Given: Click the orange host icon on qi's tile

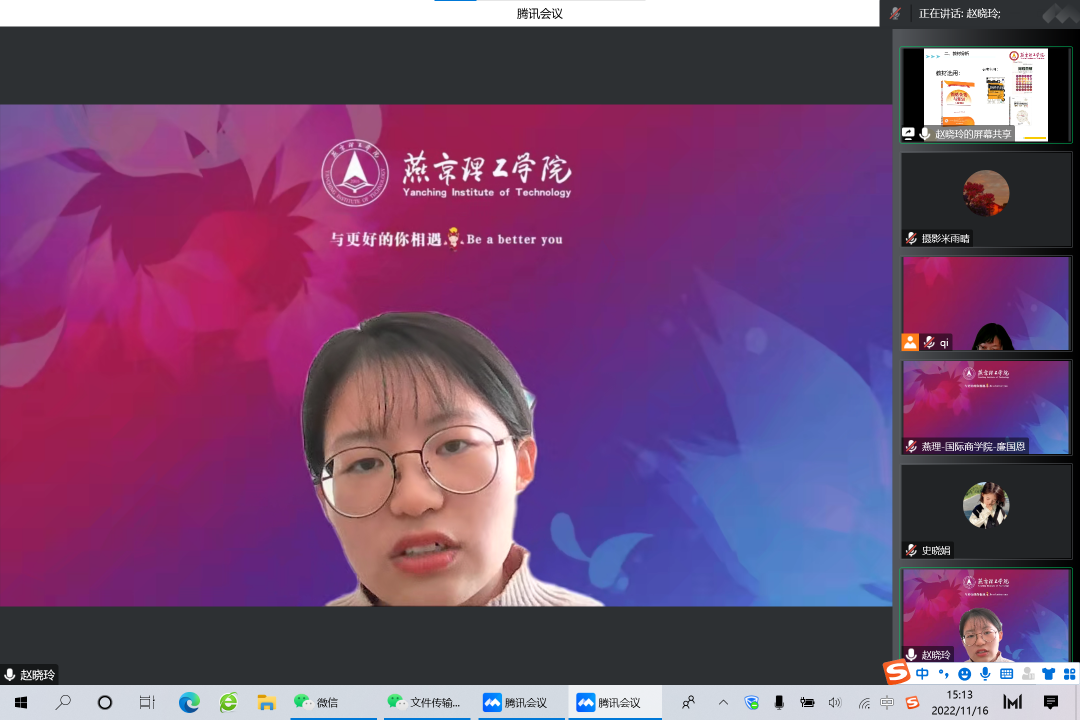Looking at the screenshot, I should coord(910,342).
